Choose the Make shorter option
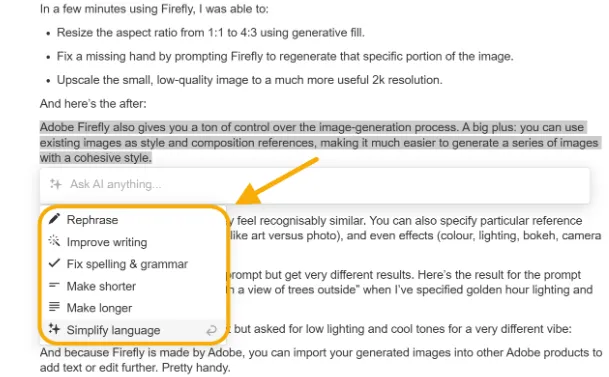This screenshot has height=377, width=609. tap(101, 286)
